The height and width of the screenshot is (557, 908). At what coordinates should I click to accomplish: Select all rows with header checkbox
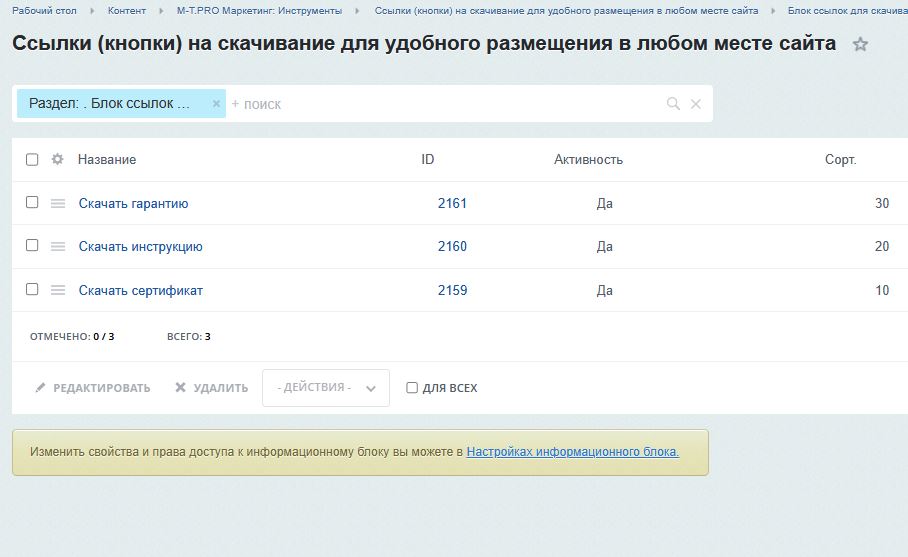[32, 159]
